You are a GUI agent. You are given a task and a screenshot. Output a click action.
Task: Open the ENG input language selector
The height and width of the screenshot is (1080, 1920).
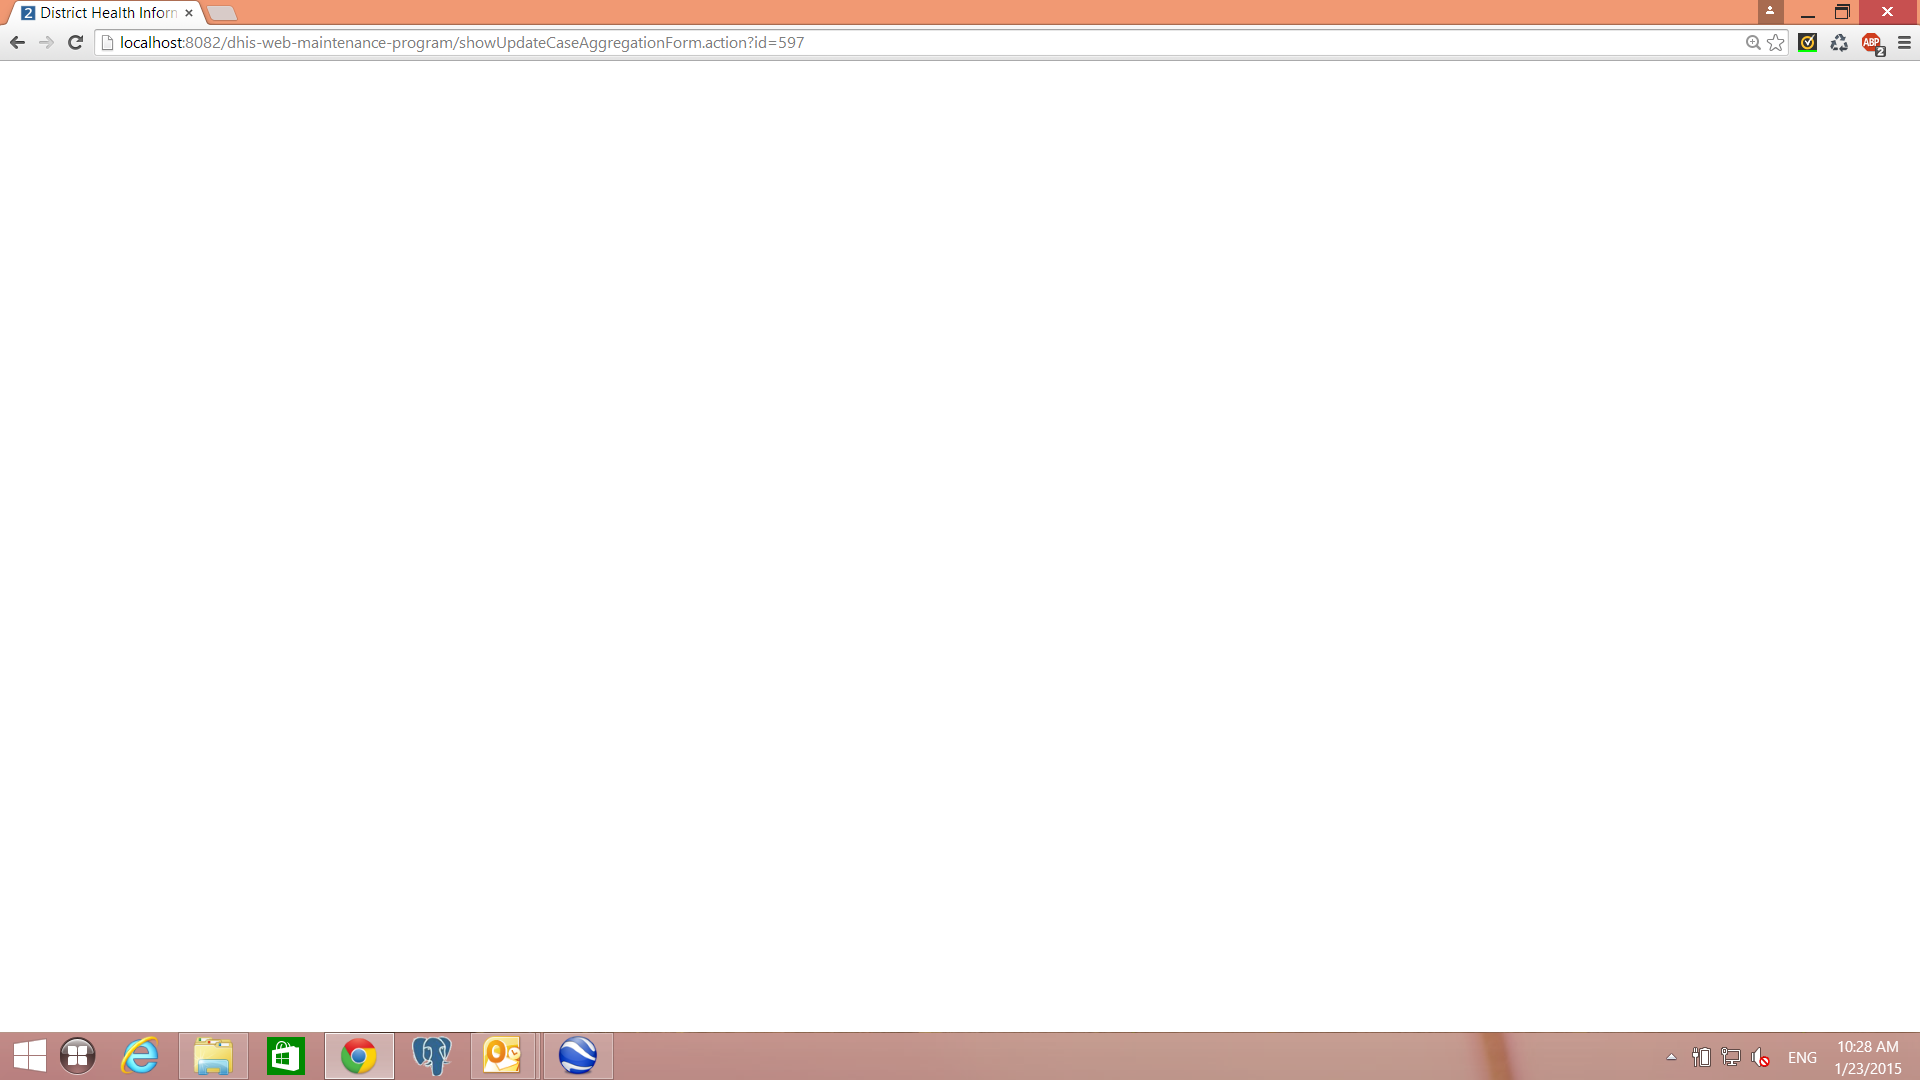pyautogui.click(x=1802, y=1057)
